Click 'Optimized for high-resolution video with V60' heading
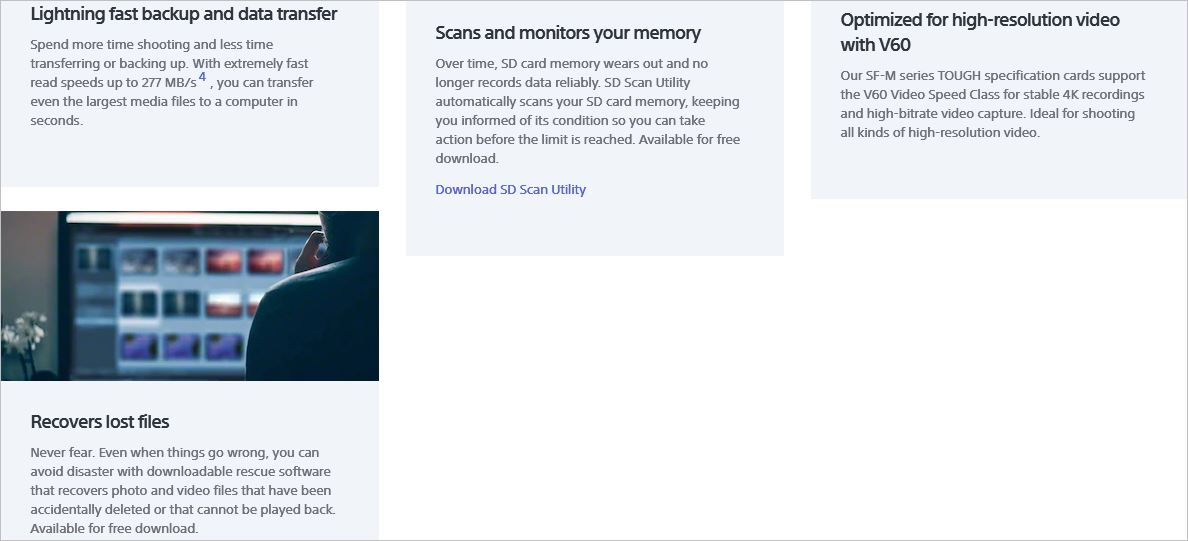The height and width of the screenshot is (541, 1188). pos(980,32)
